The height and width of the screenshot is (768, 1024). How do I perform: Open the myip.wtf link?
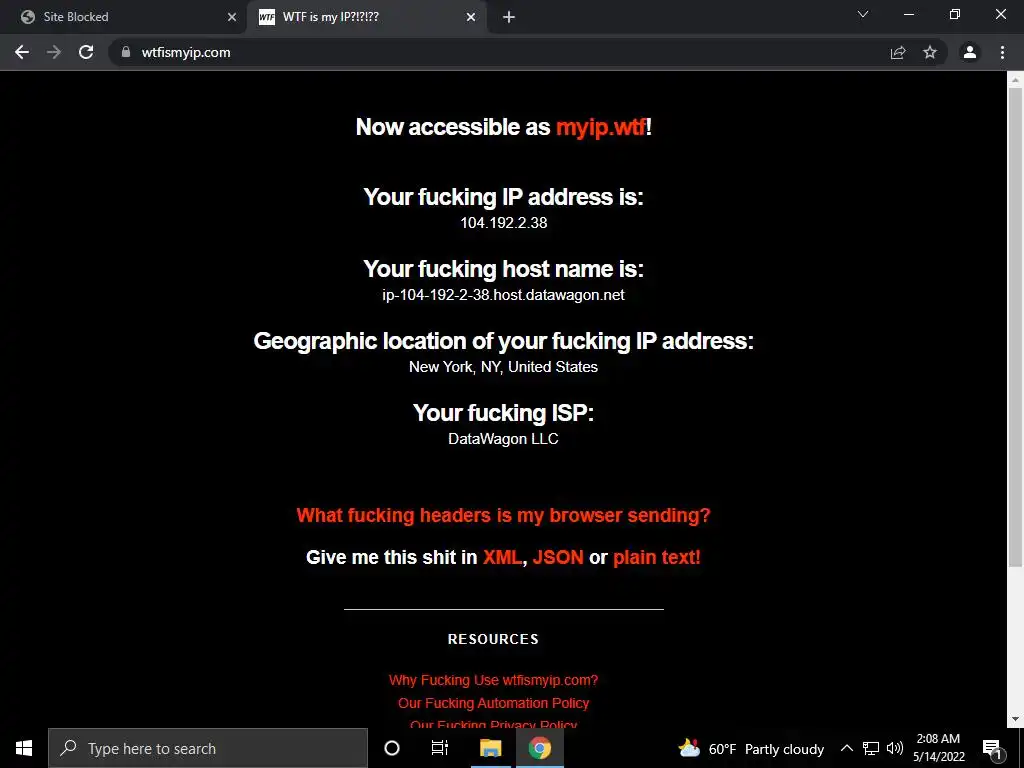[600, 127]
